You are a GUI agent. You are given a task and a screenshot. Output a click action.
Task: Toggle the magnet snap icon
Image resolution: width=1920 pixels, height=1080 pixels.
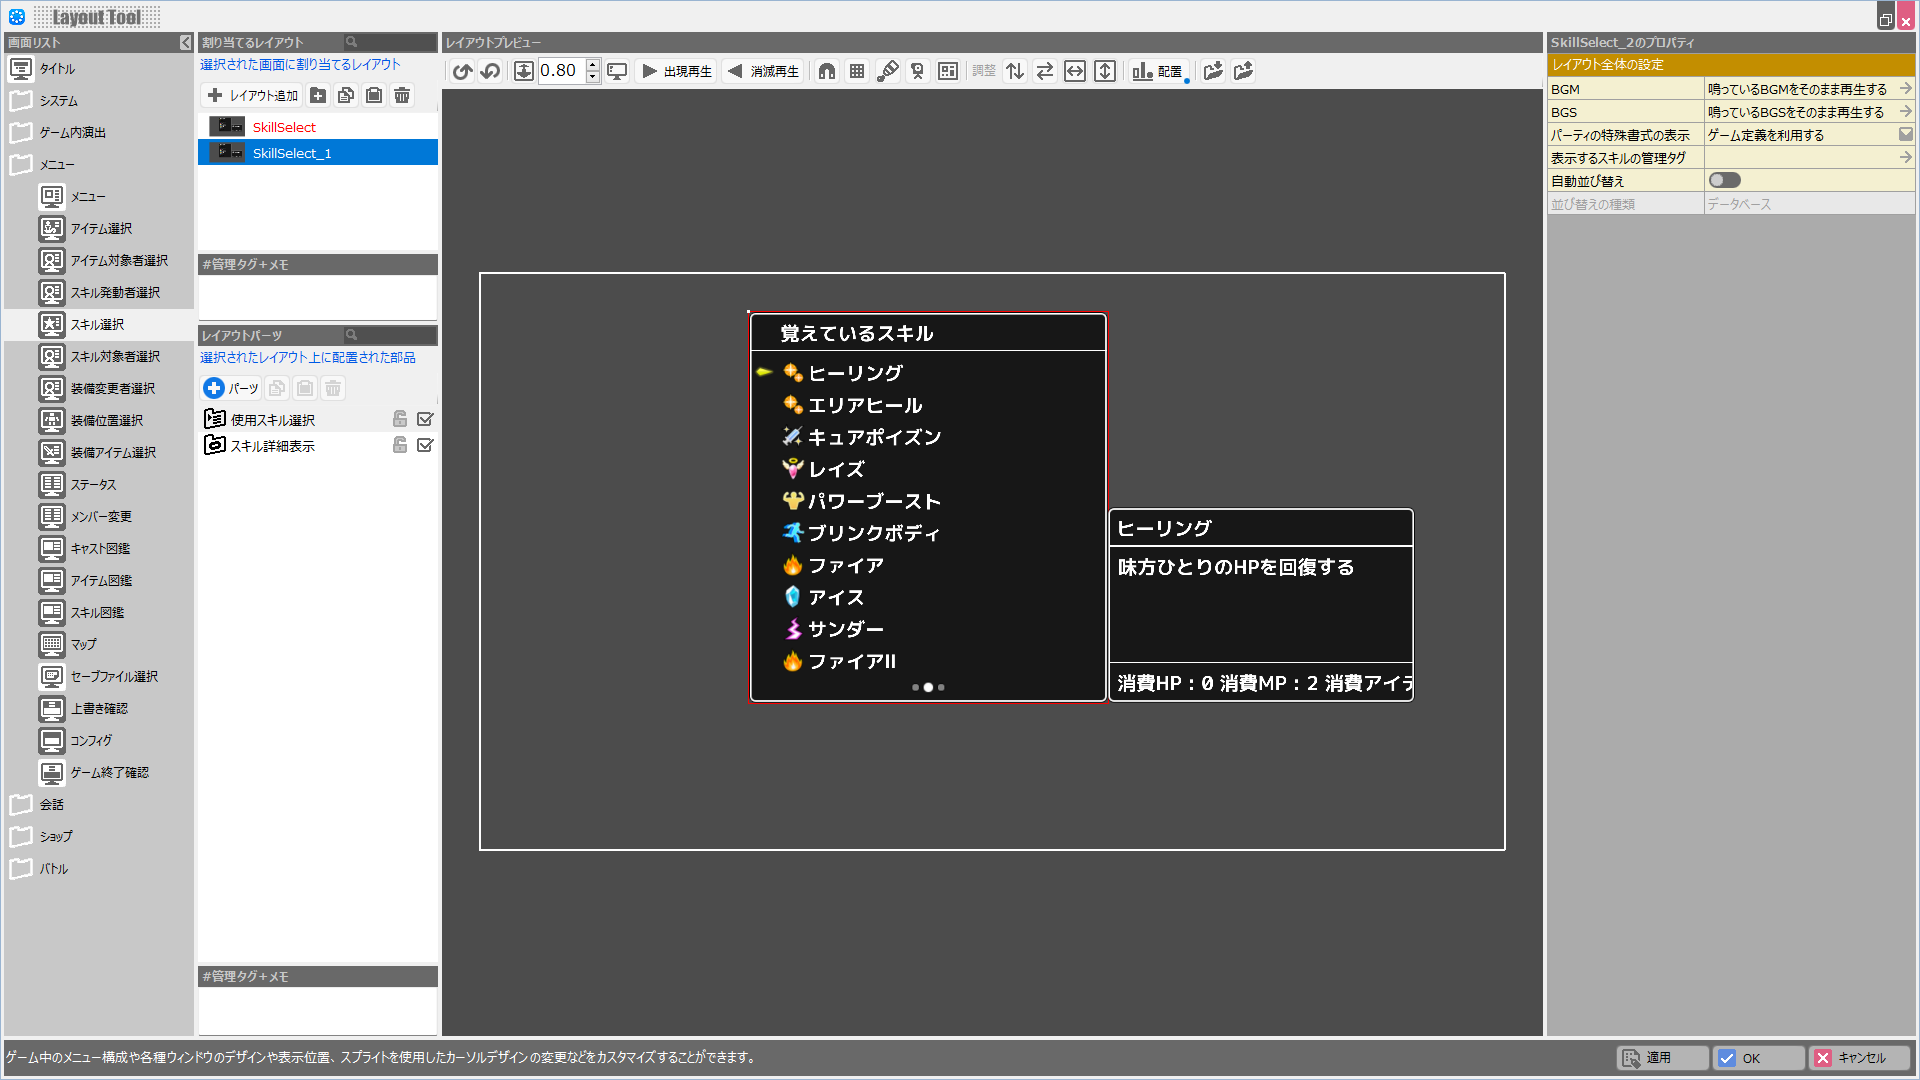click(827, 71)
